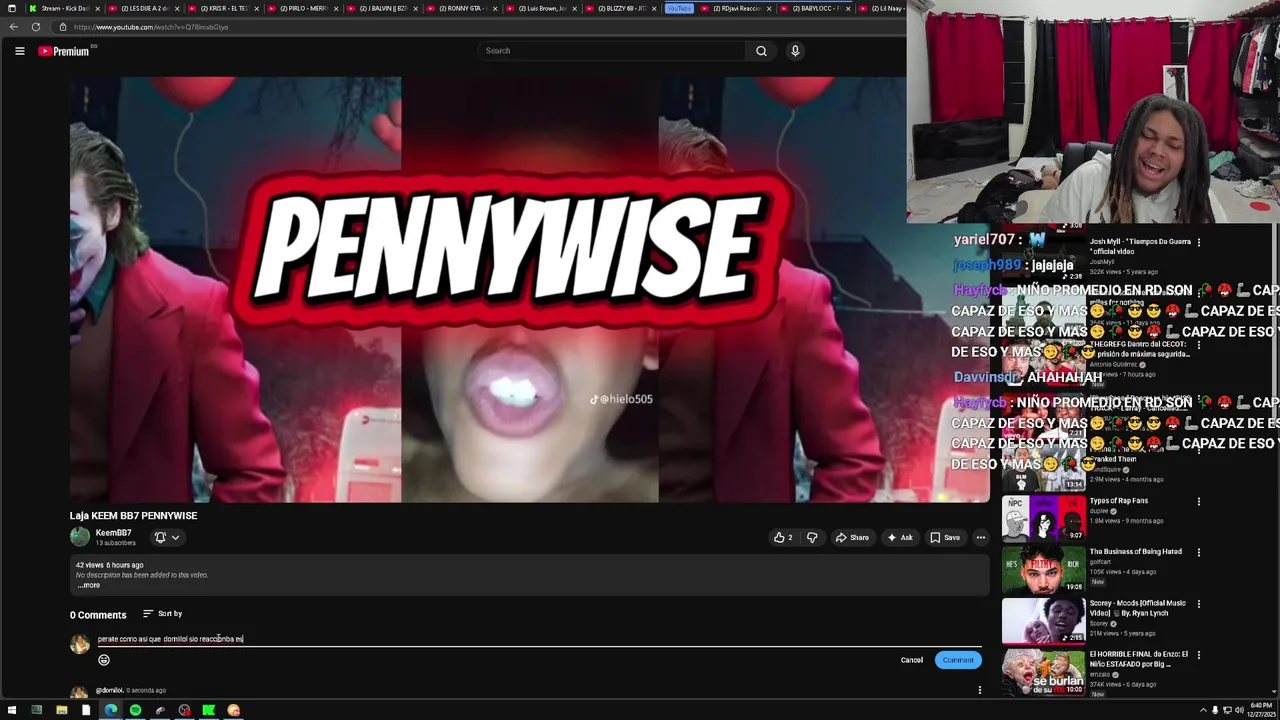Open the Types of Rap Fans title link
The height and width of the screenshot is (720, 1280).
pos(1119,501)
